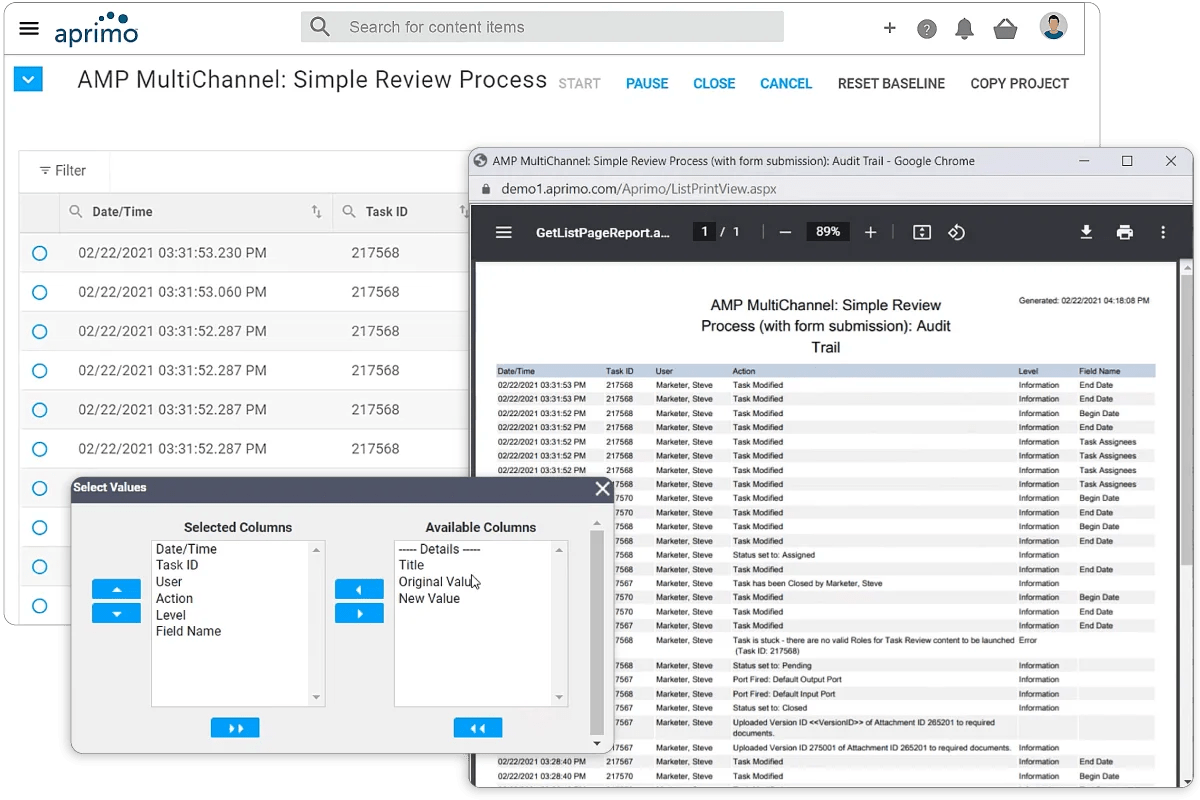The height and width of the screenshot is (800, 1200).
Task: Click the lock icon in Chrome address bar
Action: coord(485,188)
